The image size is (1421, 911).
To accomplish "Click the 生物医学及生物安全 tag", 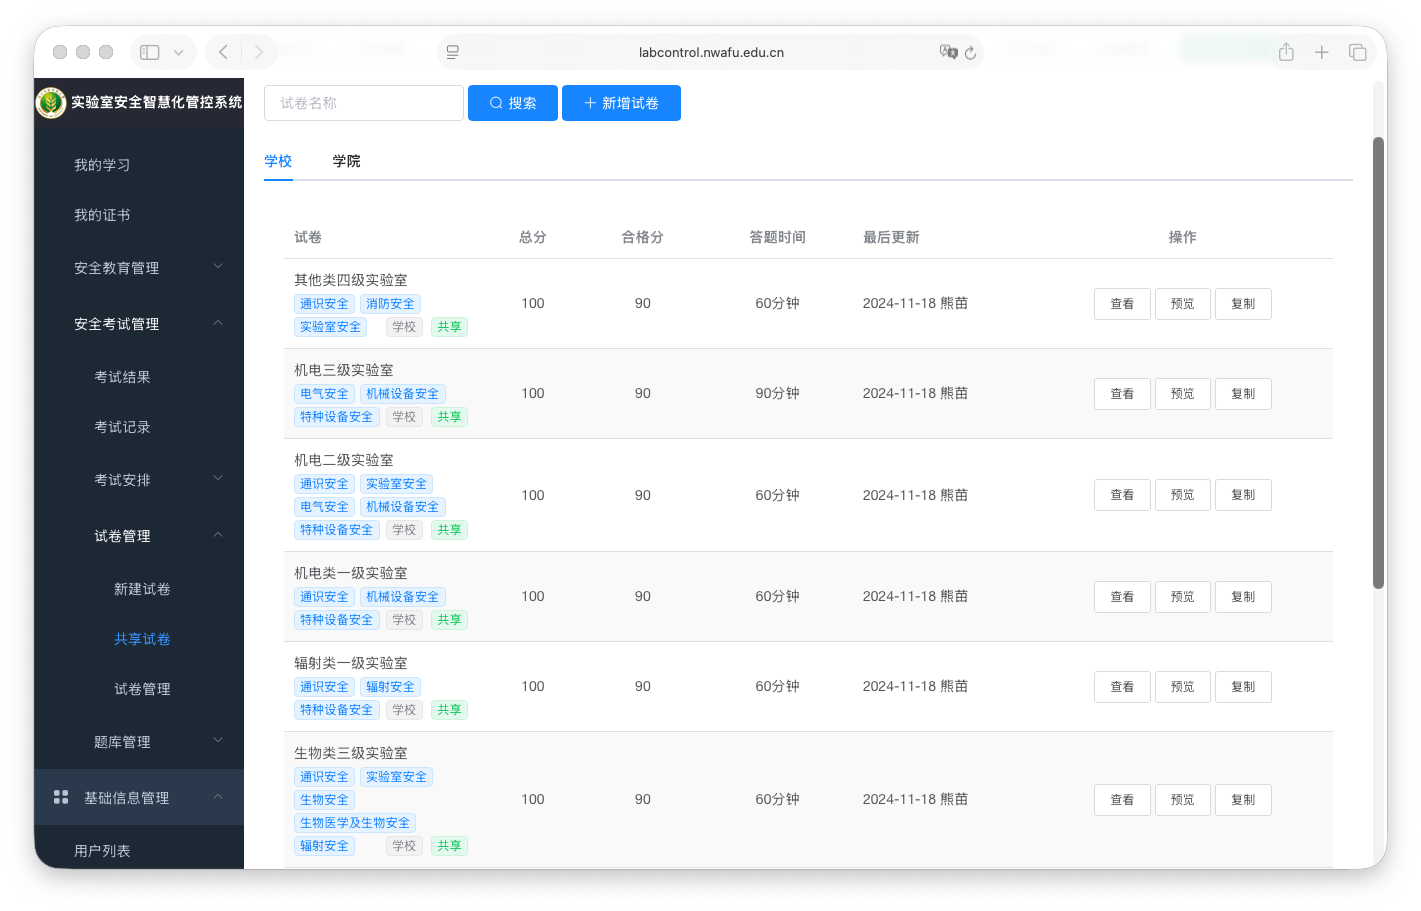I will tap(355, 823).
